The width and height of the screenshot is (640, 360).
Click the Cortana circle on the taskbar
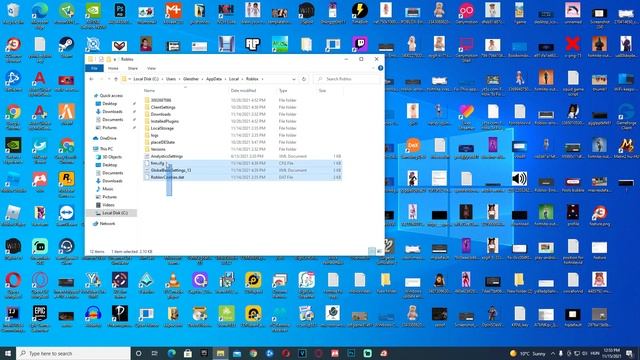point(139,353)
